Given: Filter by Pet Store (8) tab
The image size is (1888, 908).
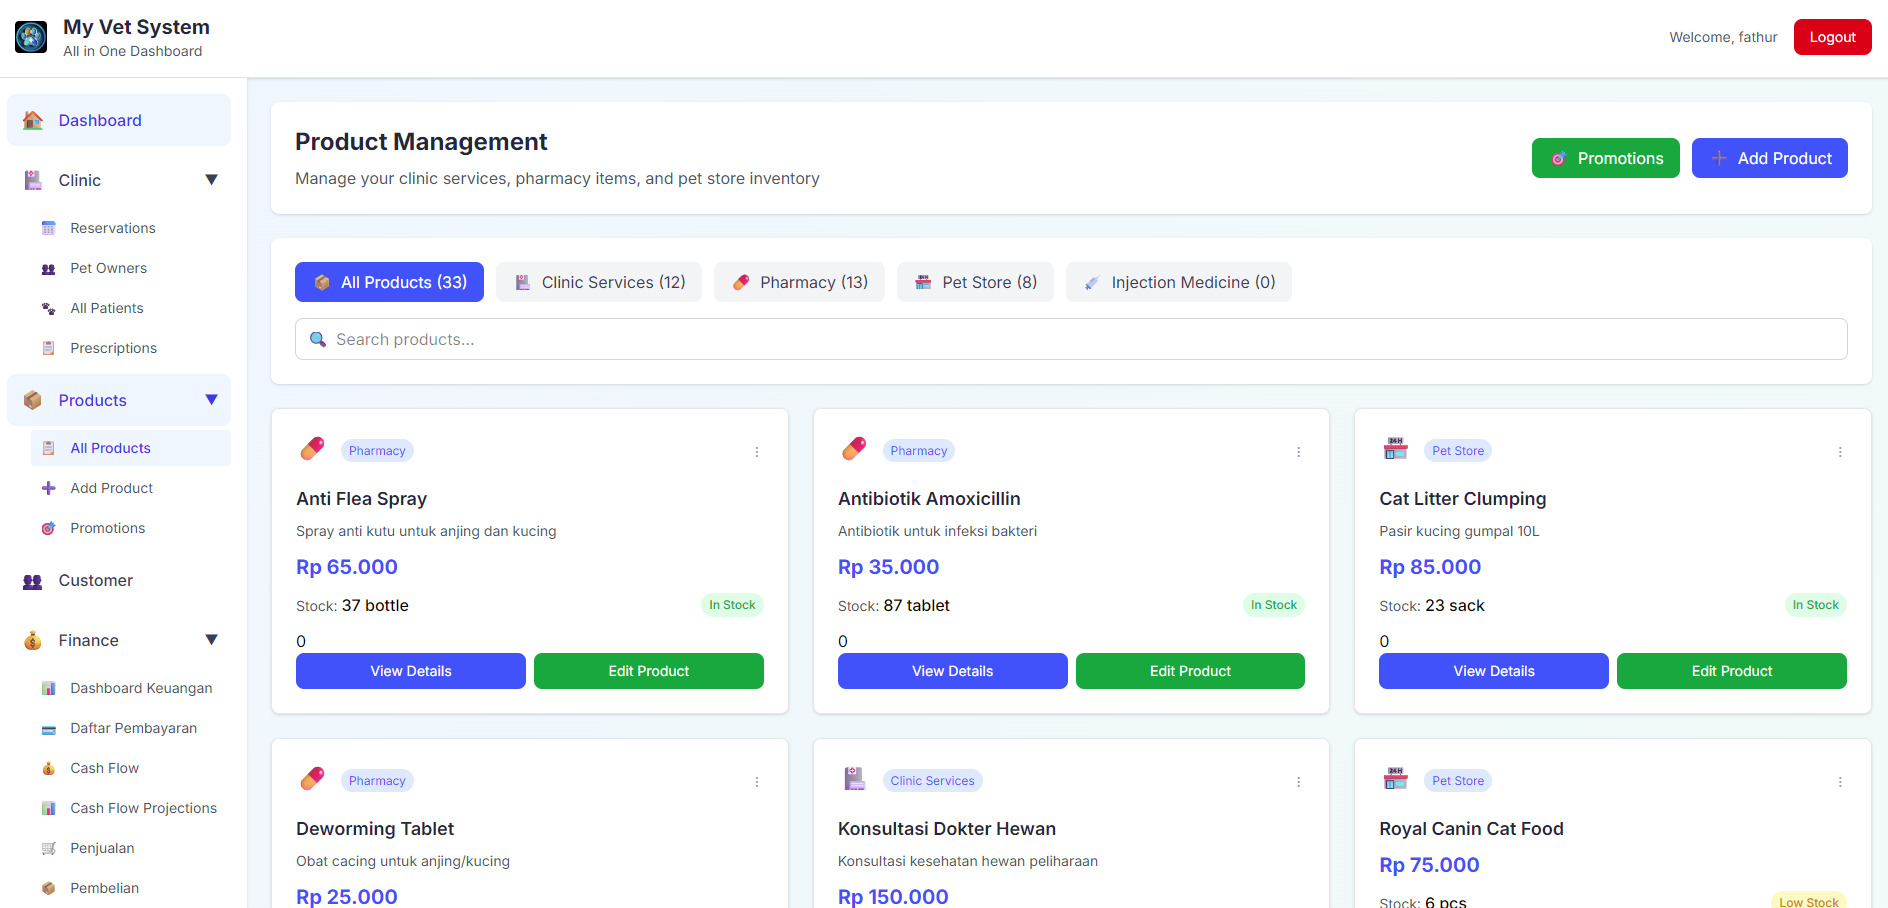Looking at the screenshot, I should 975,282.
